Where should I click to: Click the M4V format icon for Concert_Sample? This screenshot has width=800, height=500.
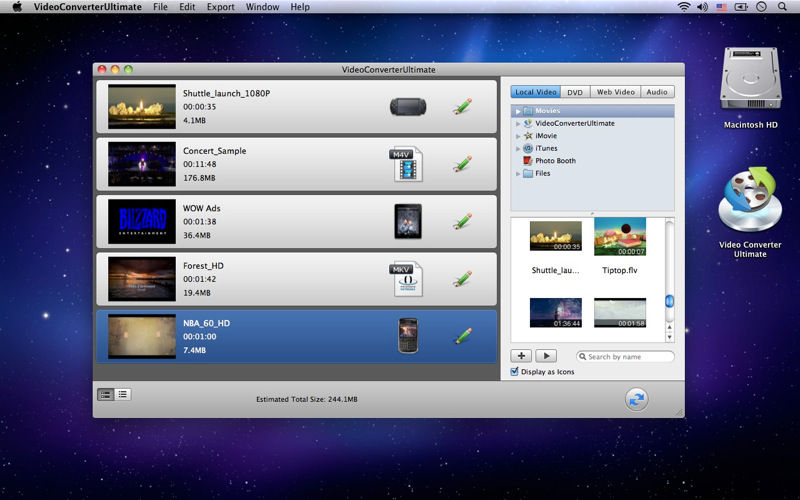pyautogui.click(x=407, y=164)
